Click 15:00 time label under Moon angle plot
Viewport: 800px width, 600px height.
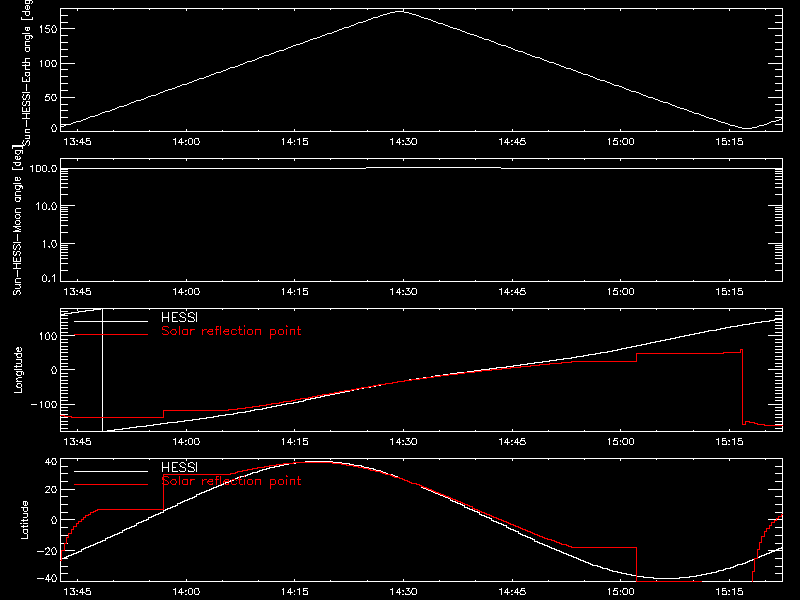[x=621, y=292]
